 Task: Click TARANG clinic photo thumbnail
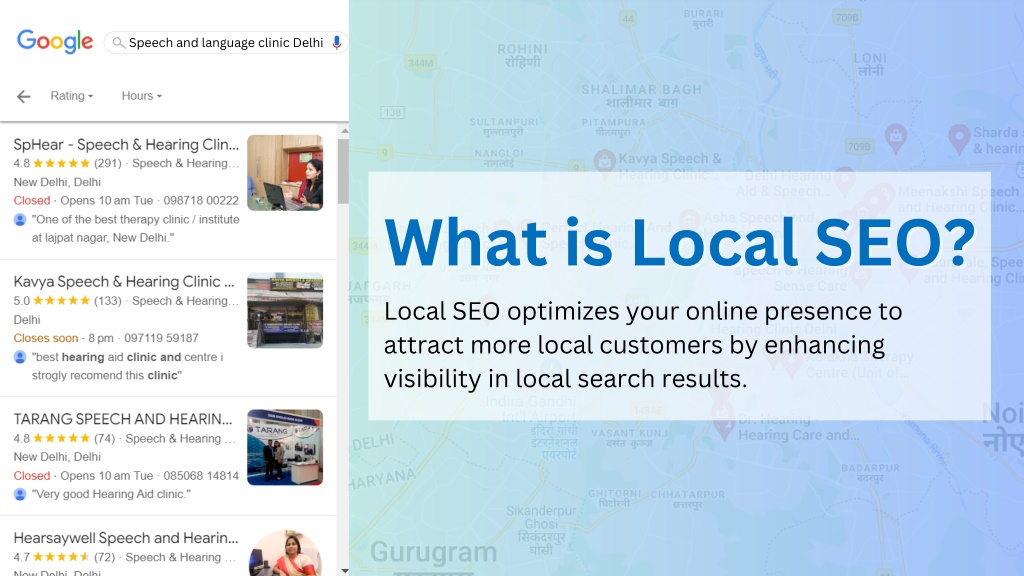[285, 447]
